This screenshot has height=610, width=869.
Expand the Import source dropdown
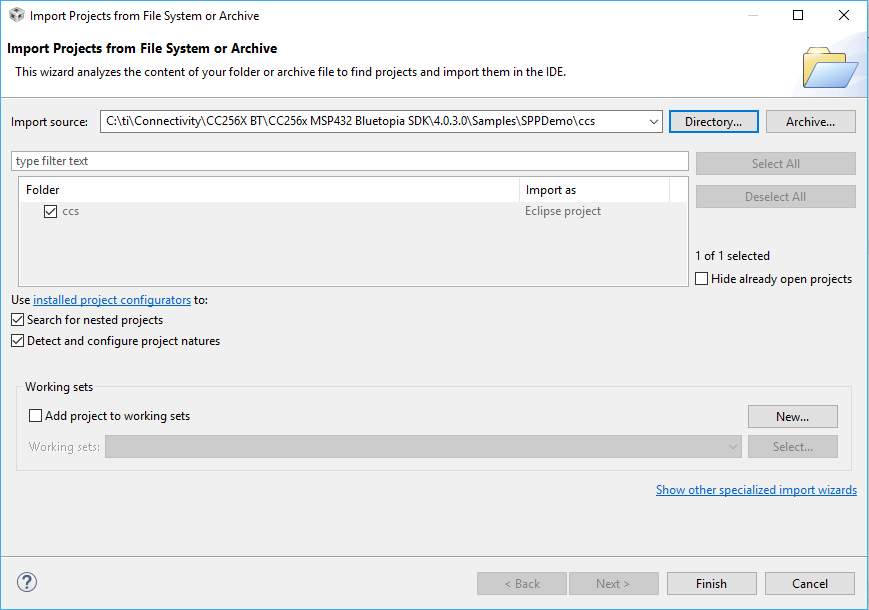pyautogui.click(x=654, y=122)
